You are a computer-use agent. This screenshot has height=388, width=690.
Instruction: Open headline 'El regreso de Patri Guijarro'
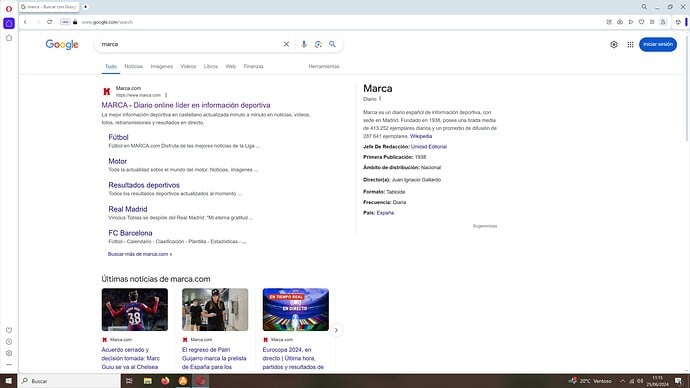tap(214, 358)
